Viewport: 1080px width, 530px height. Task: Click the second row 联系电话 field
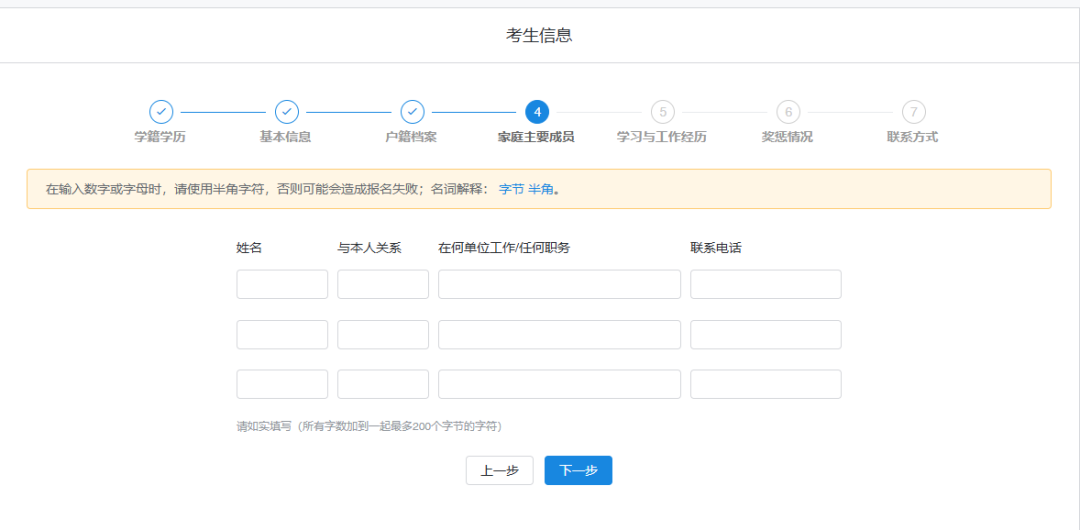(x=766, y=335)
